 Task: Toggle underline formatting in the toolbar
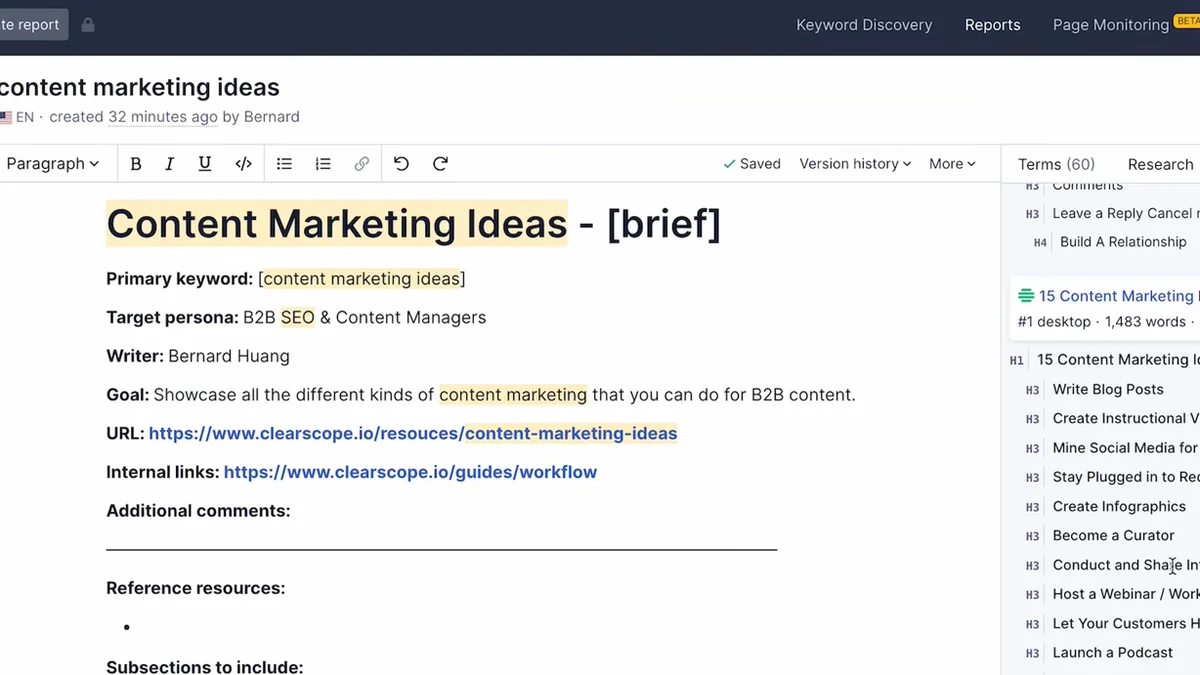pyautogui.click(x=205, y=164)
